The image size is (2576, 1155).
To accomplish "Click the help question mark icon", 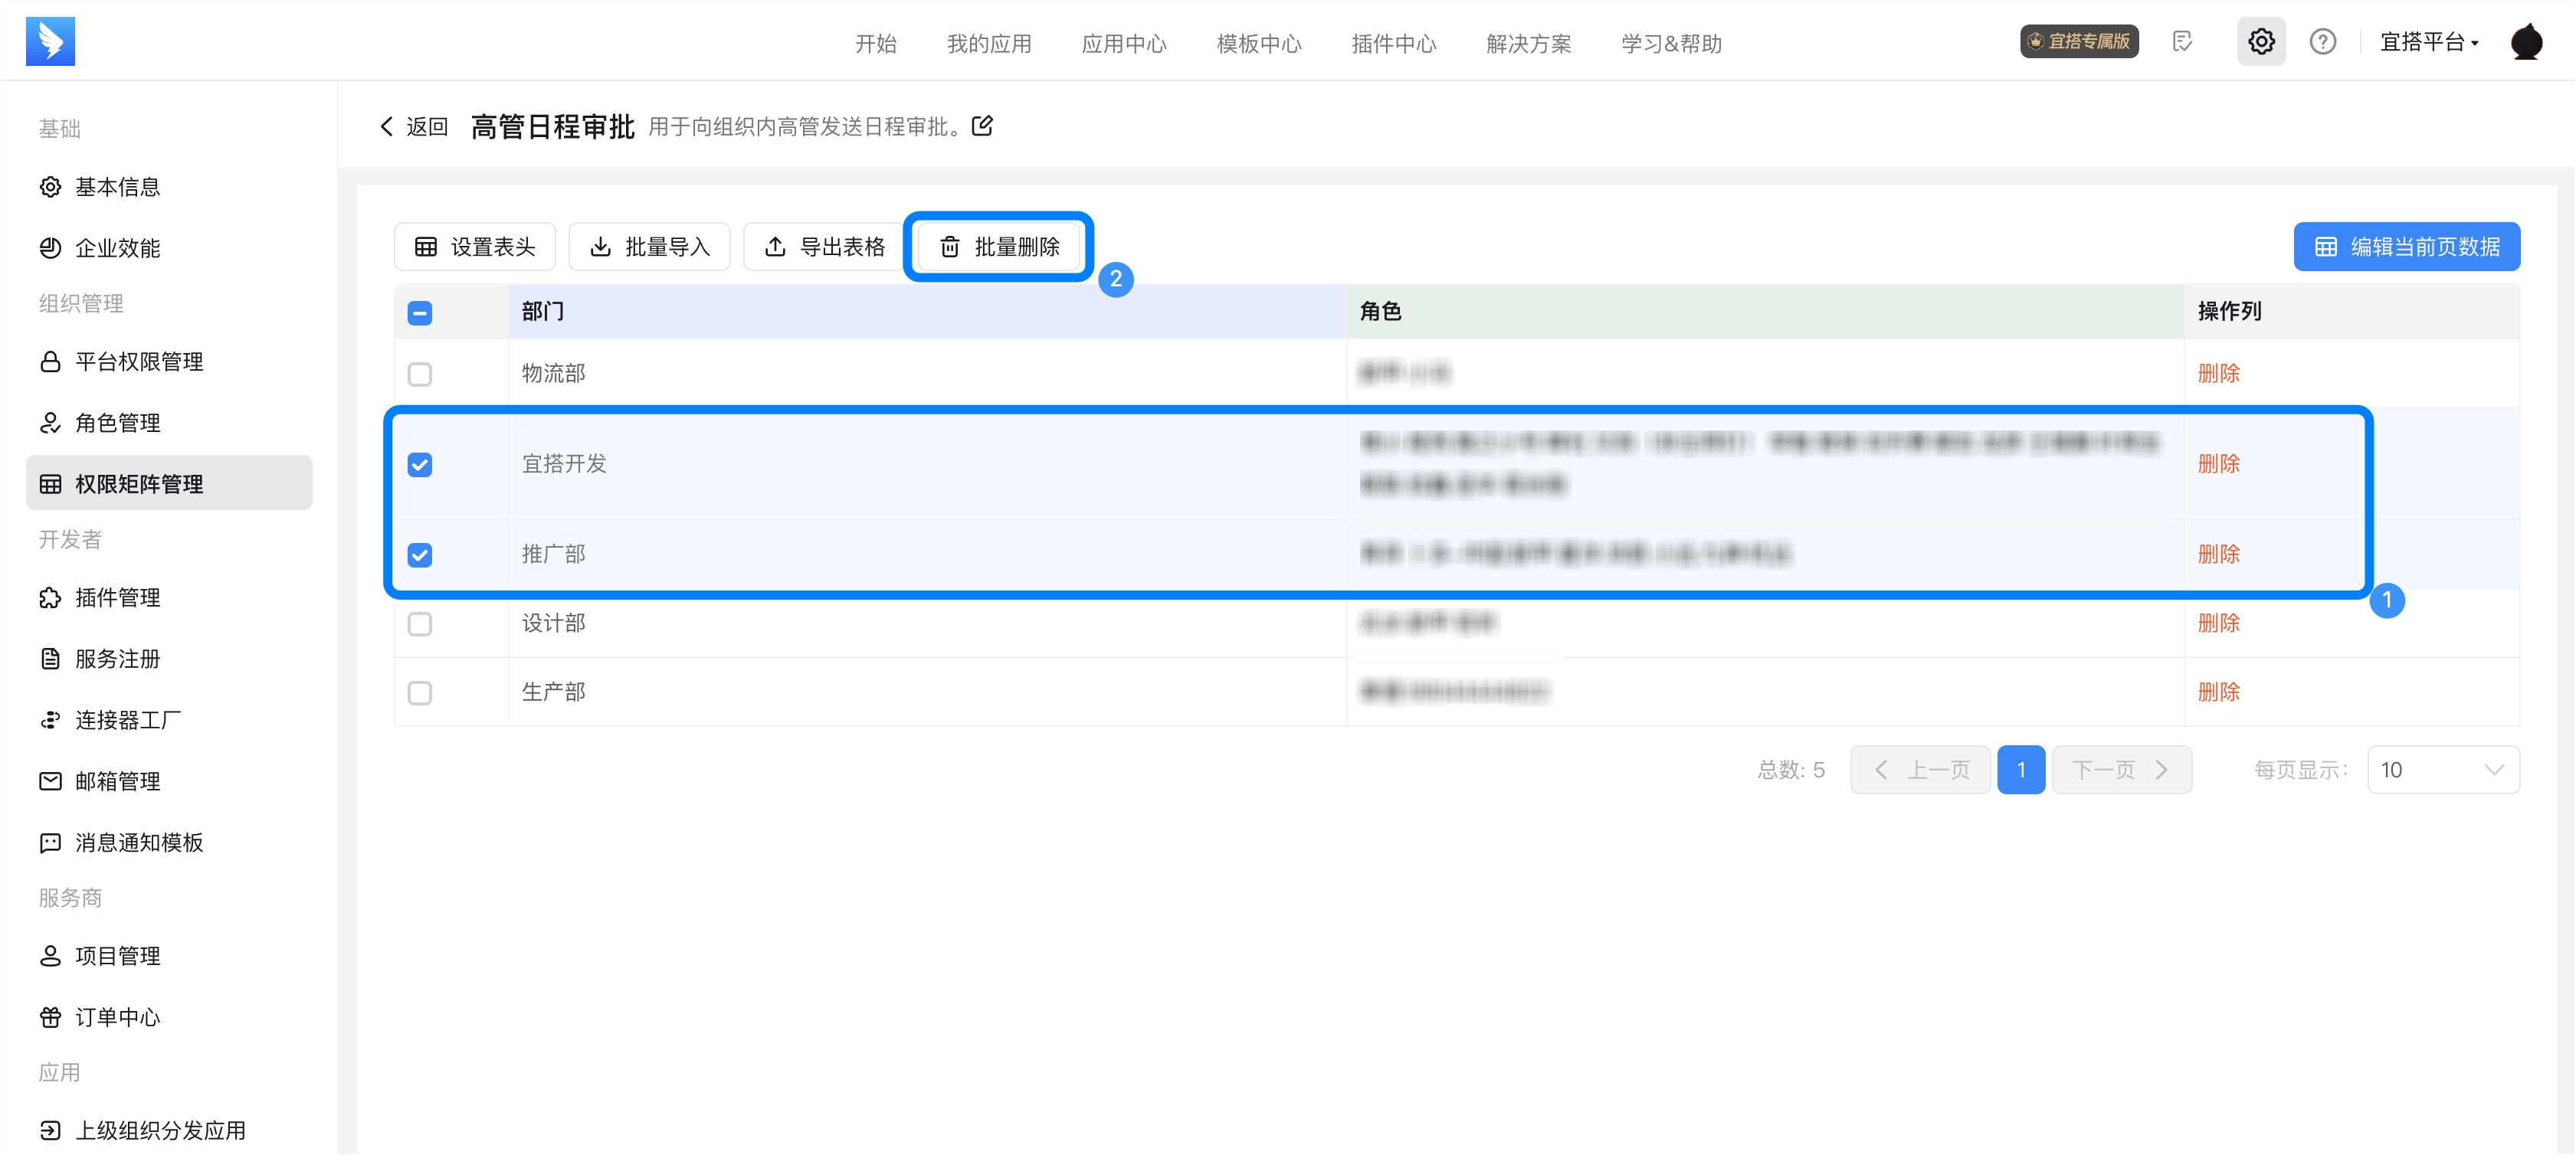I will click(2322, 42).
